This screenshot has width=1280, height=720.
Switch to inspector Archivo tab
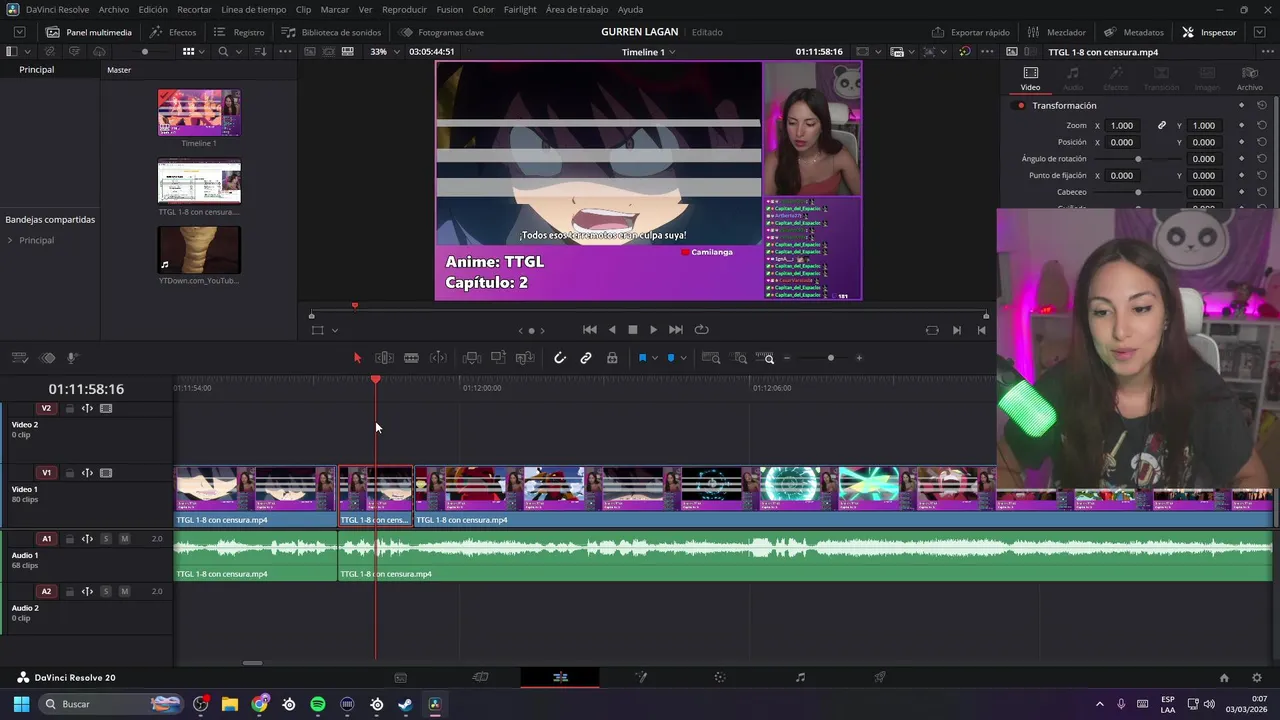tap(1249, 79)
